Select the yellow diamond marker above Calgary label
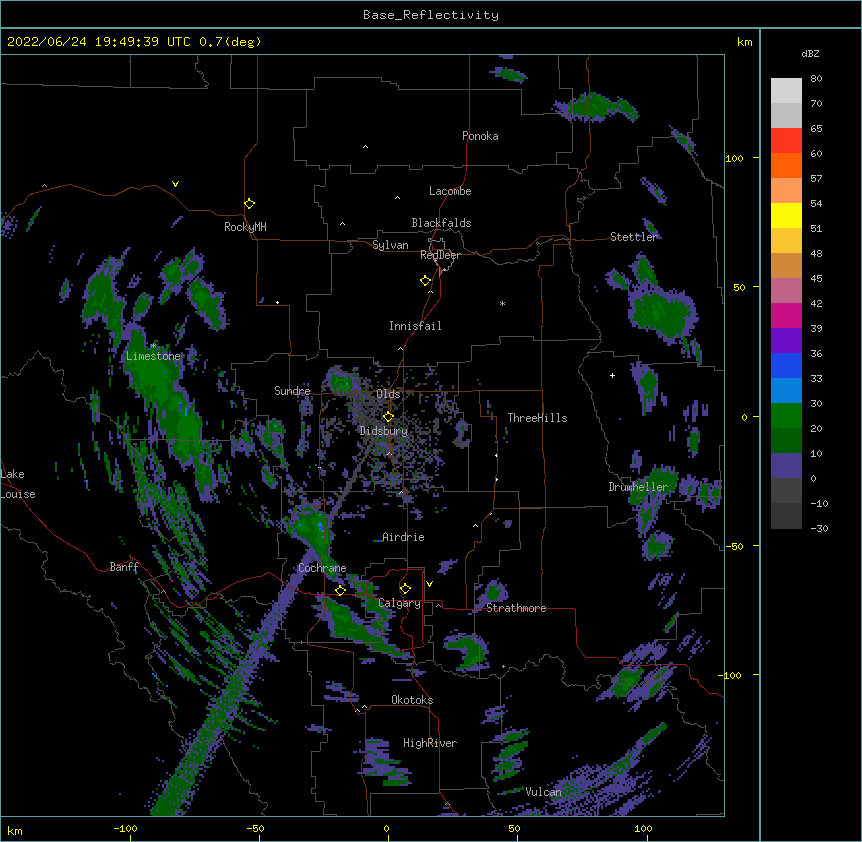 click(405, 589)
